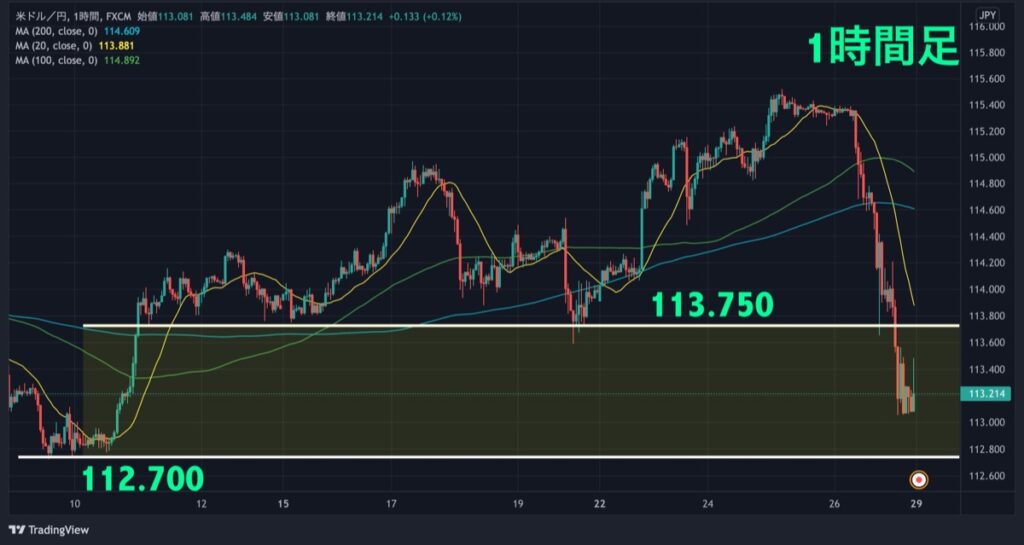1024x545 pixels.
Task: Select the lower white horizontal line at 112.700
Action: point(488,457)
